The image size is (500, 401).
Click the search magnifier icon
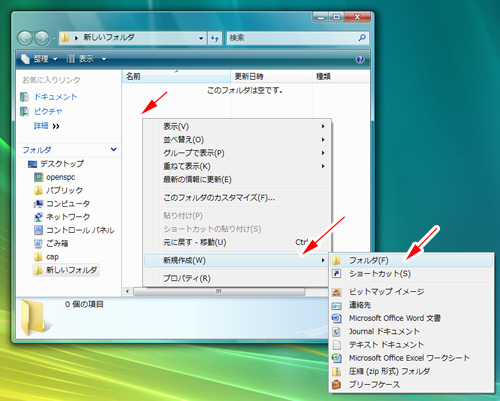(x=362, y=38)
